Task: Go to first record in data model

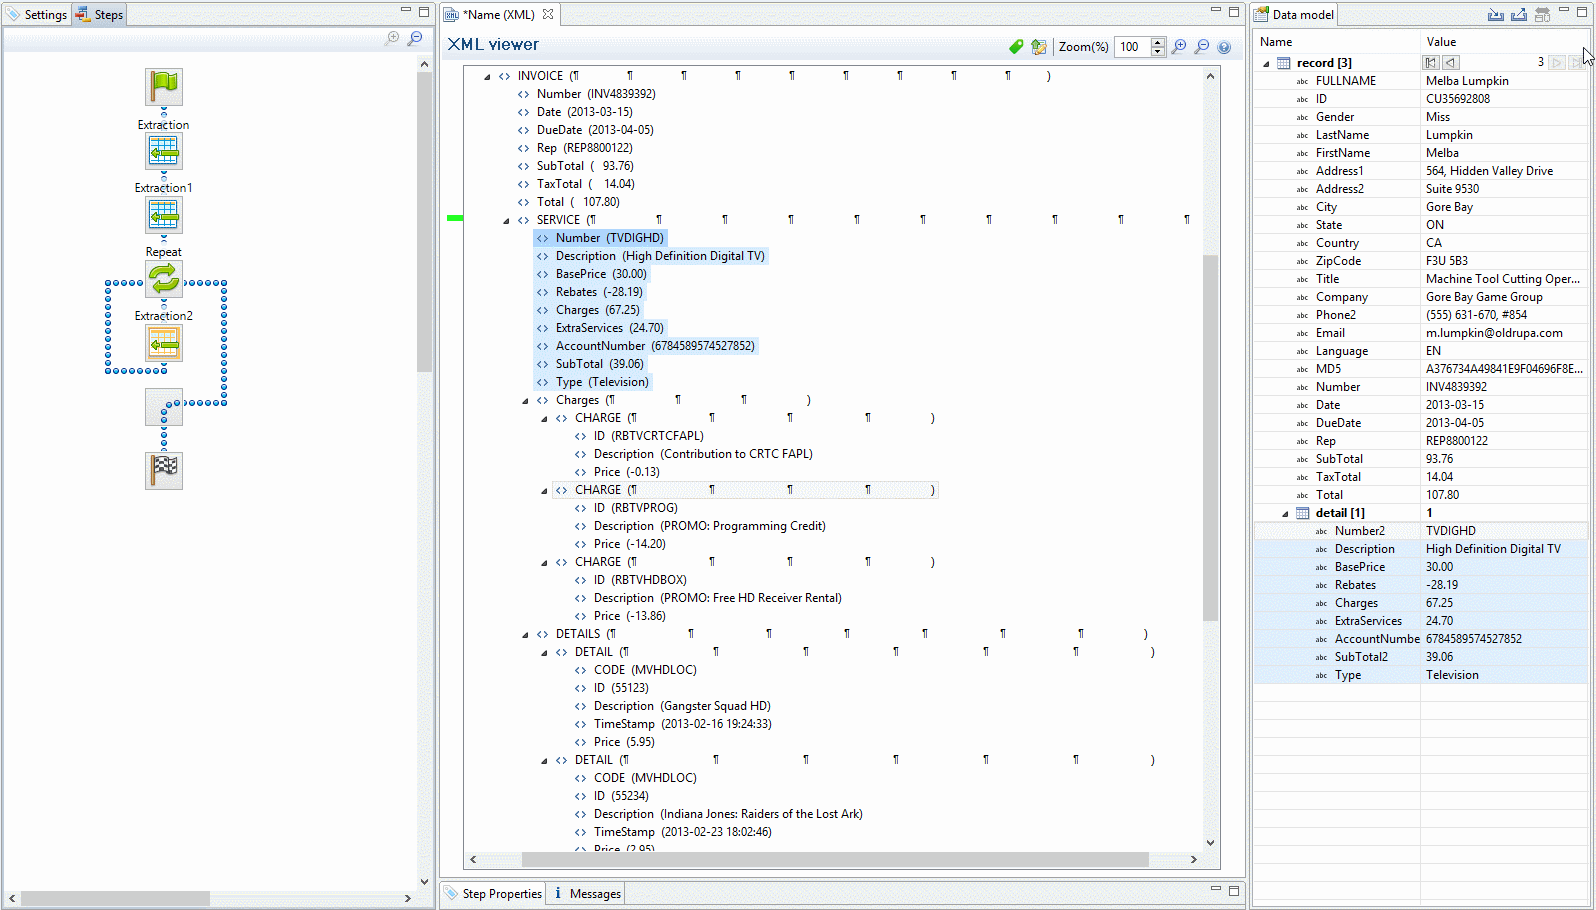Action: click(1431, 63)
